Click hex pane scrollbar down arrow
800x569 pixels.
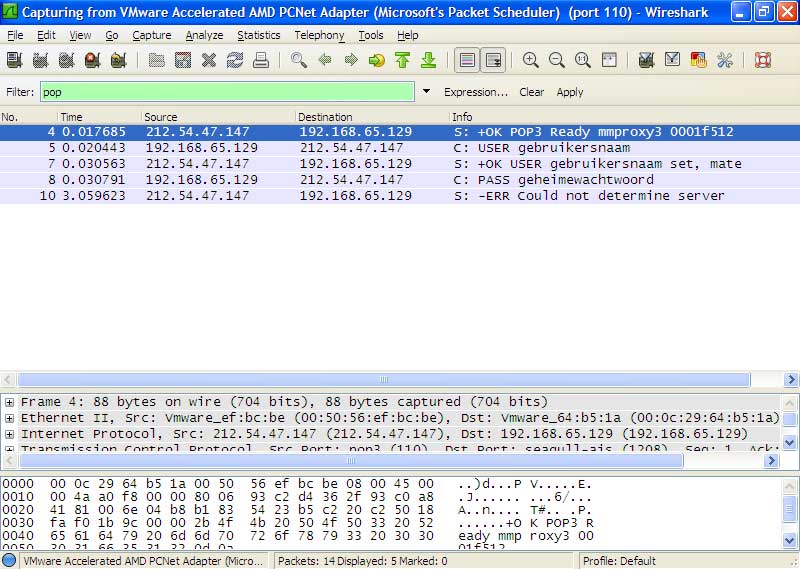[789, 540]
